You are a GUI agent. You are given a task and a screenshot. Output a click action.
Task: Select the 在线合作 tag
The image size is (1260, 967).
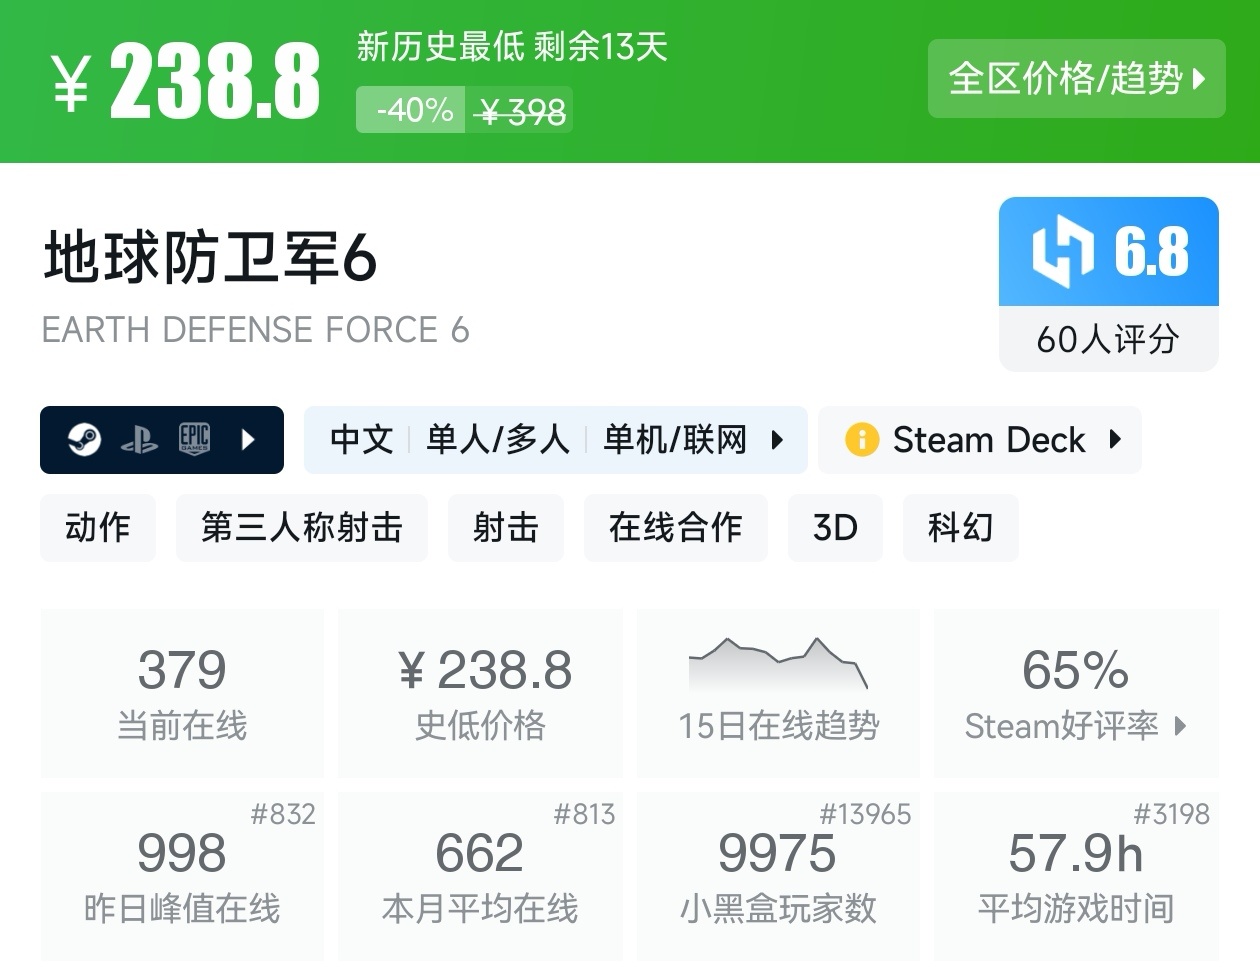pyautogui.click(x=675, y=527)
